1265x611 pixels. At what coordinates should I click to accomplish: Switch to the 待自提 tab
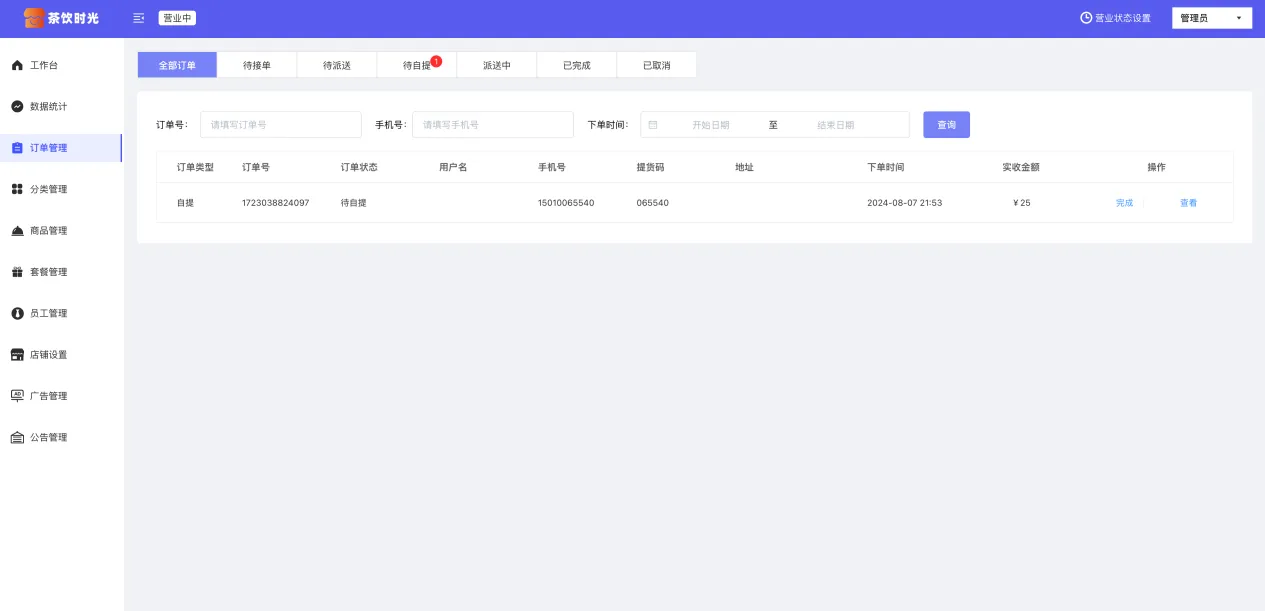point(416,65)
